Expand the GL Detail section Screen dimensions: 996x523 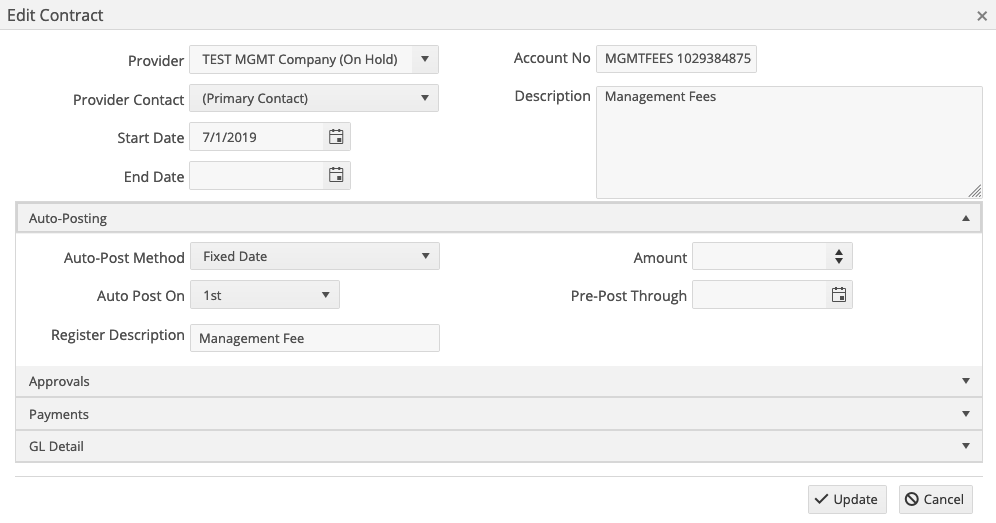click(x=499, y=446)
